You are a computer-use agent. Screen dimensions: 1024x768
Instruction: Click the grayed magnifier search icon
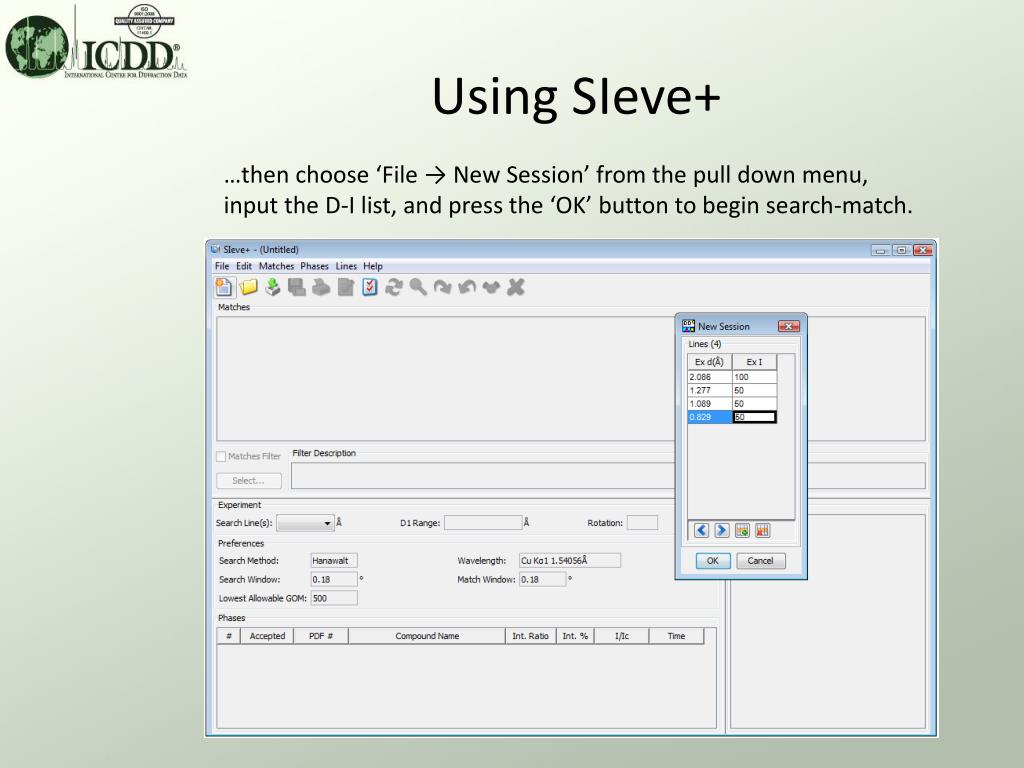(x=418, y=287)
